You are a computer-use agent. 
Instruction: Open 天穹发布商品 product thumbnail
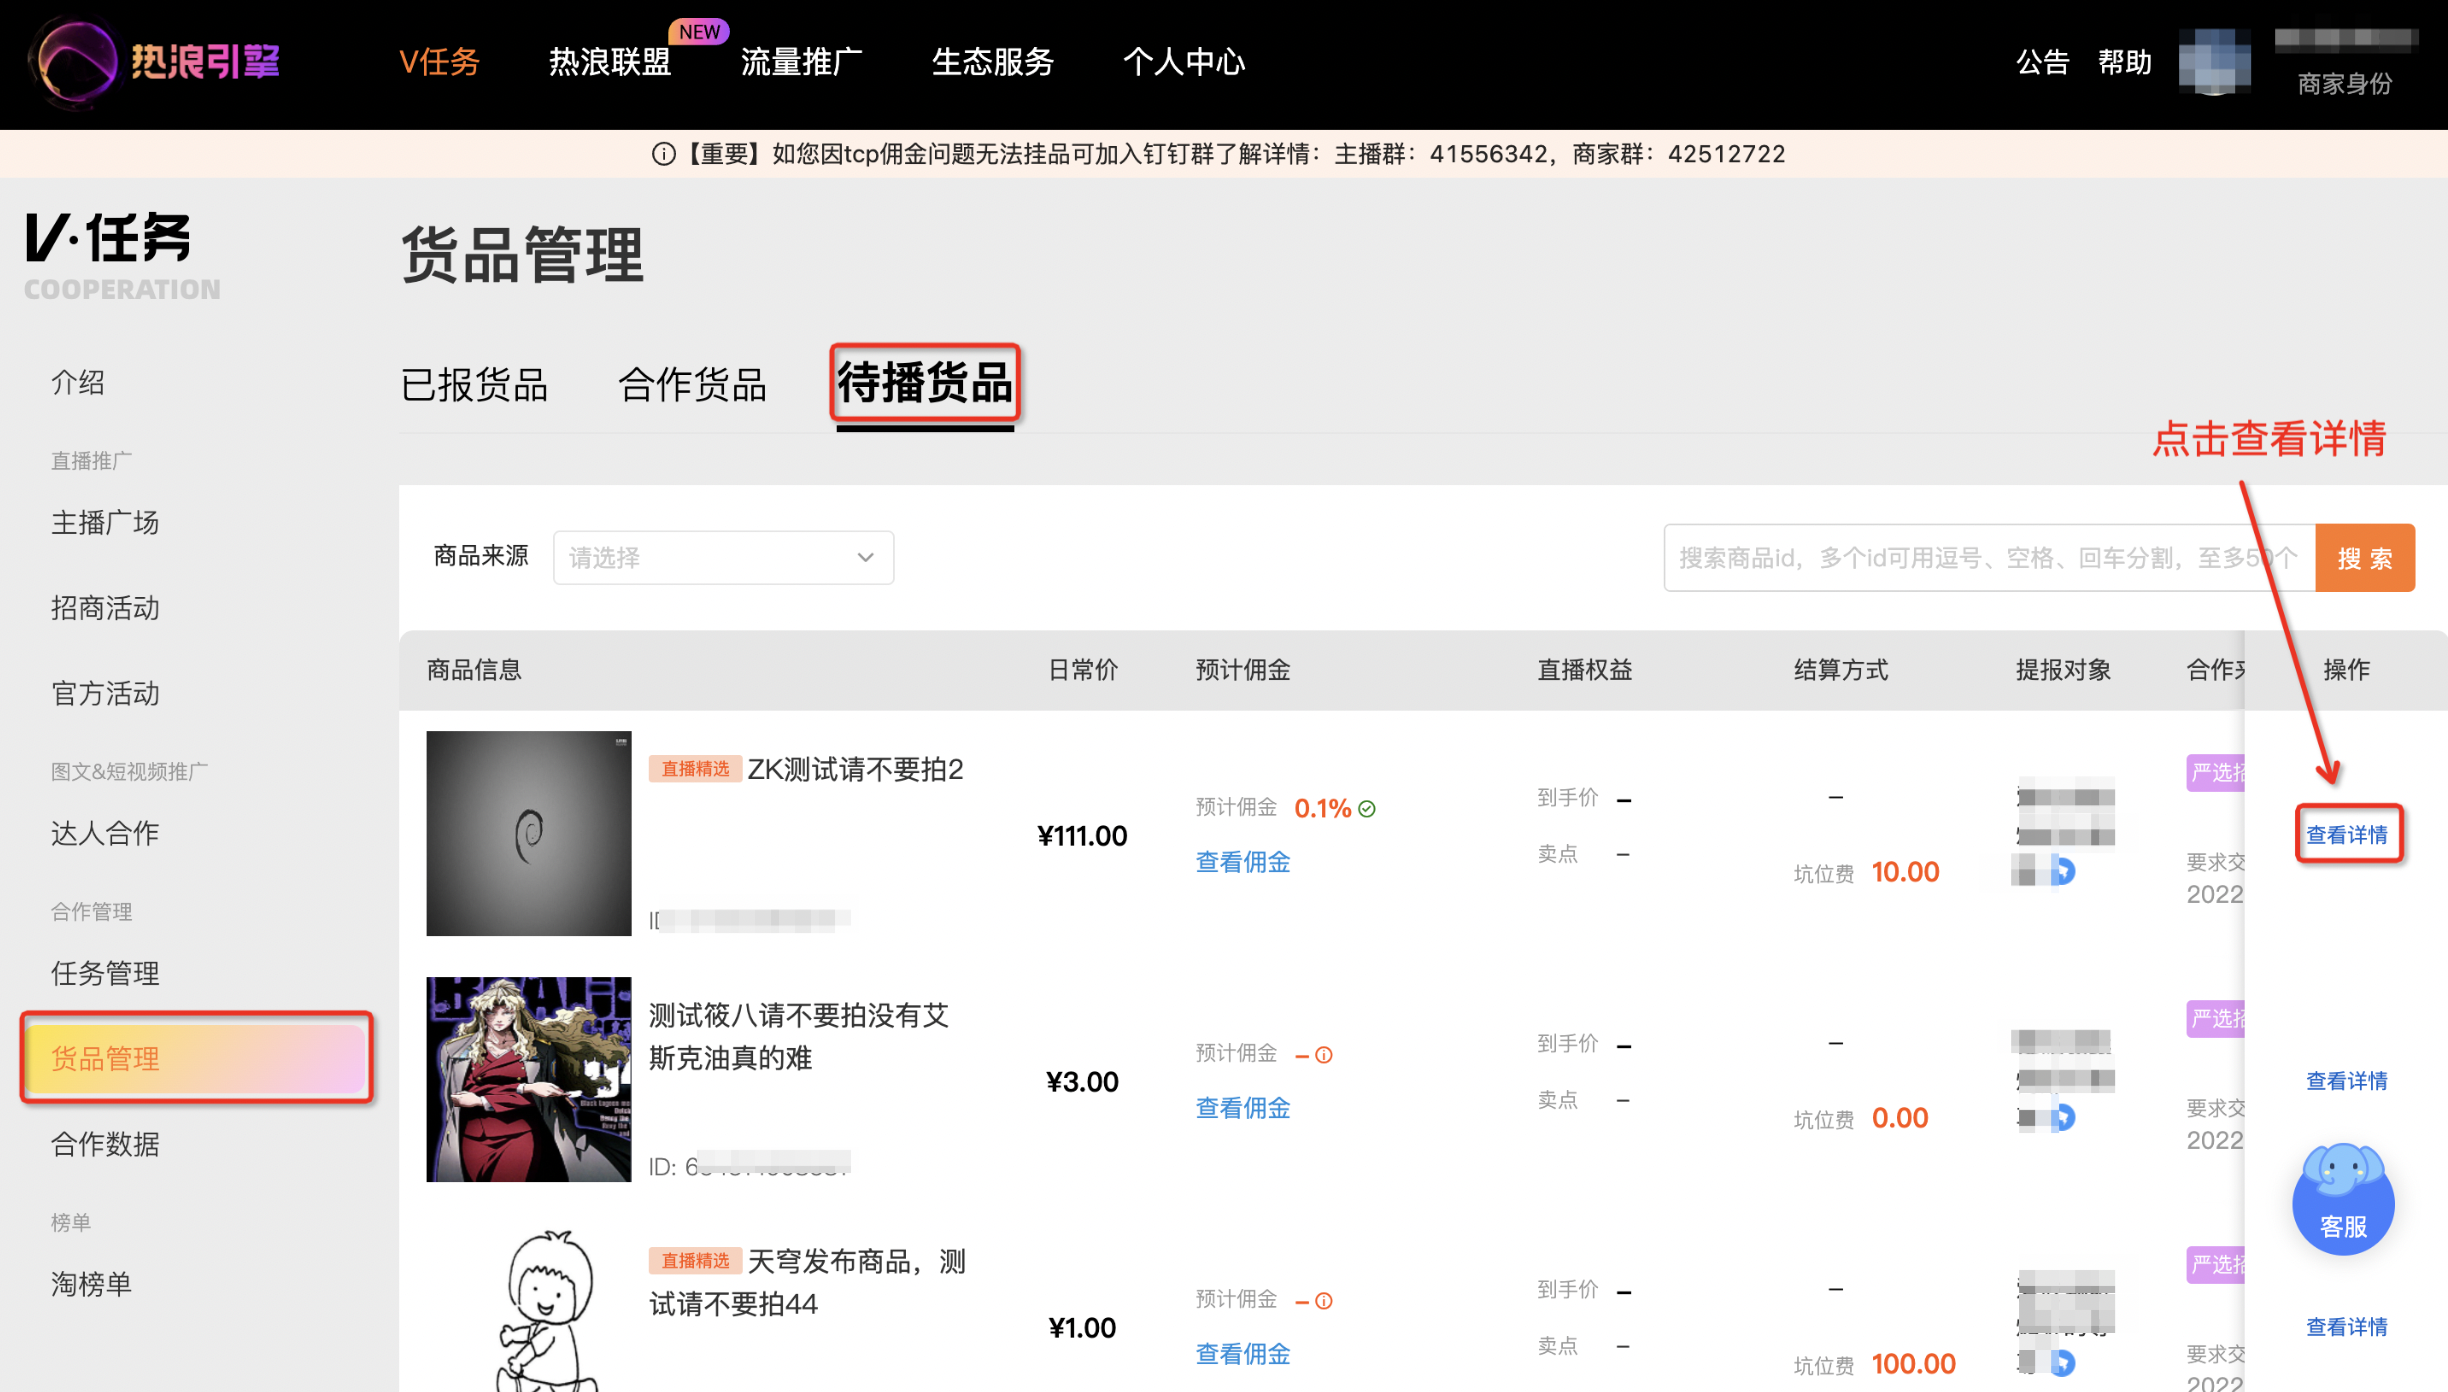click(529, 1308)
